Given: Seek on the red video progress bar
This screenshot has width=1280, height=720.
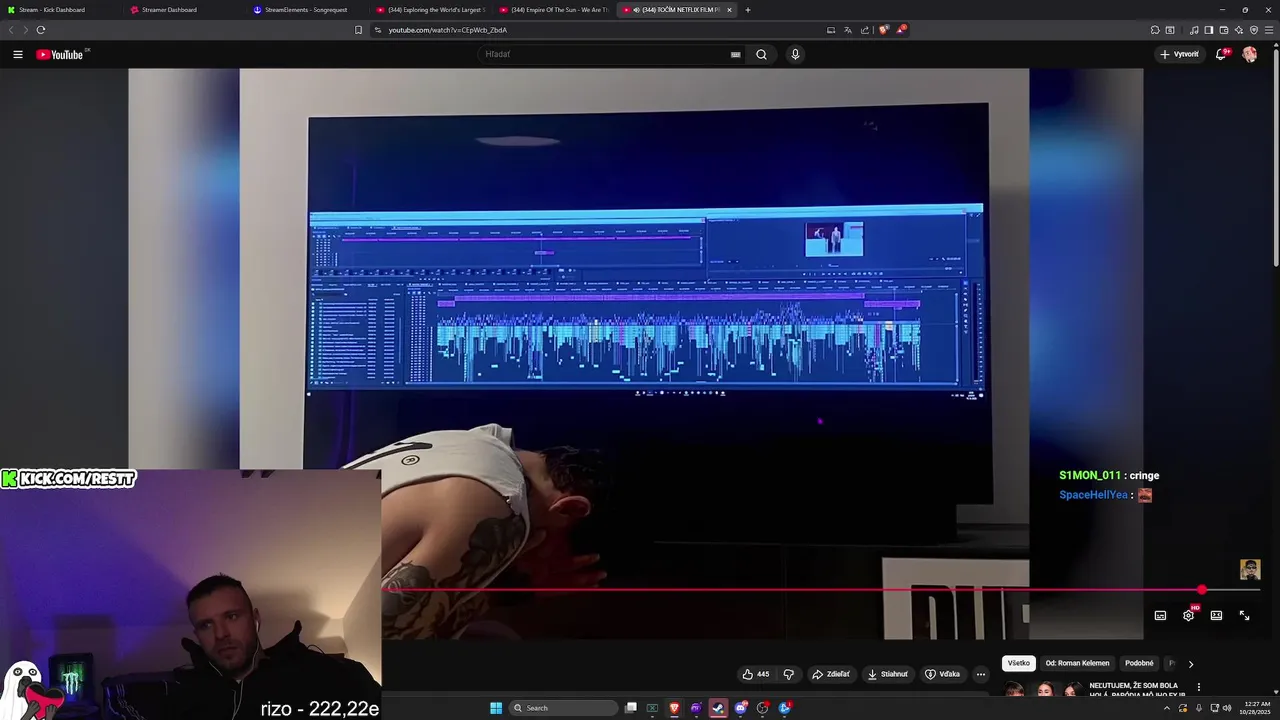Looking at the screenshot, I should tap(790, 590).
